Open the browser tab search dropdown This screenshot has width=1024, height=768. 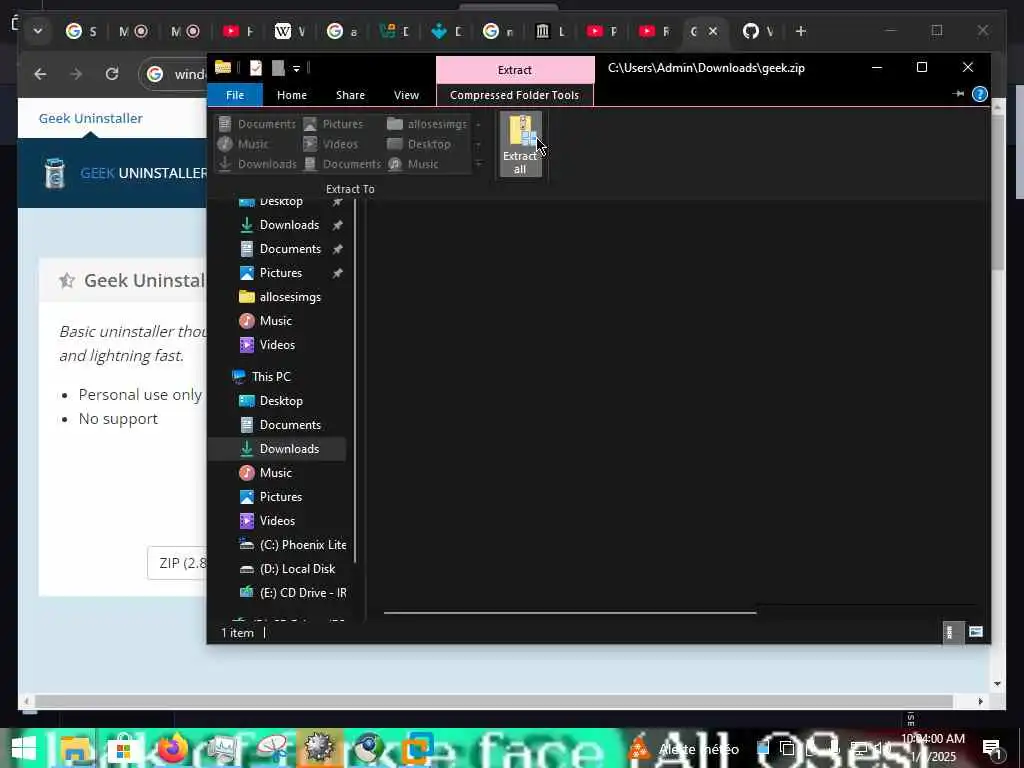click(x=38, y=31)
